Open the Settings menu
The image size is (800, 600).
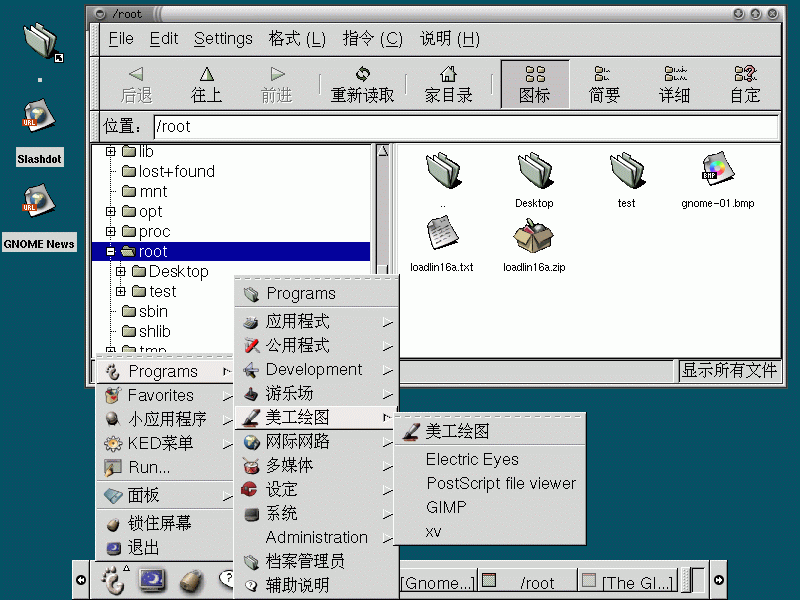pyautogui.click(x=223, y=39)
